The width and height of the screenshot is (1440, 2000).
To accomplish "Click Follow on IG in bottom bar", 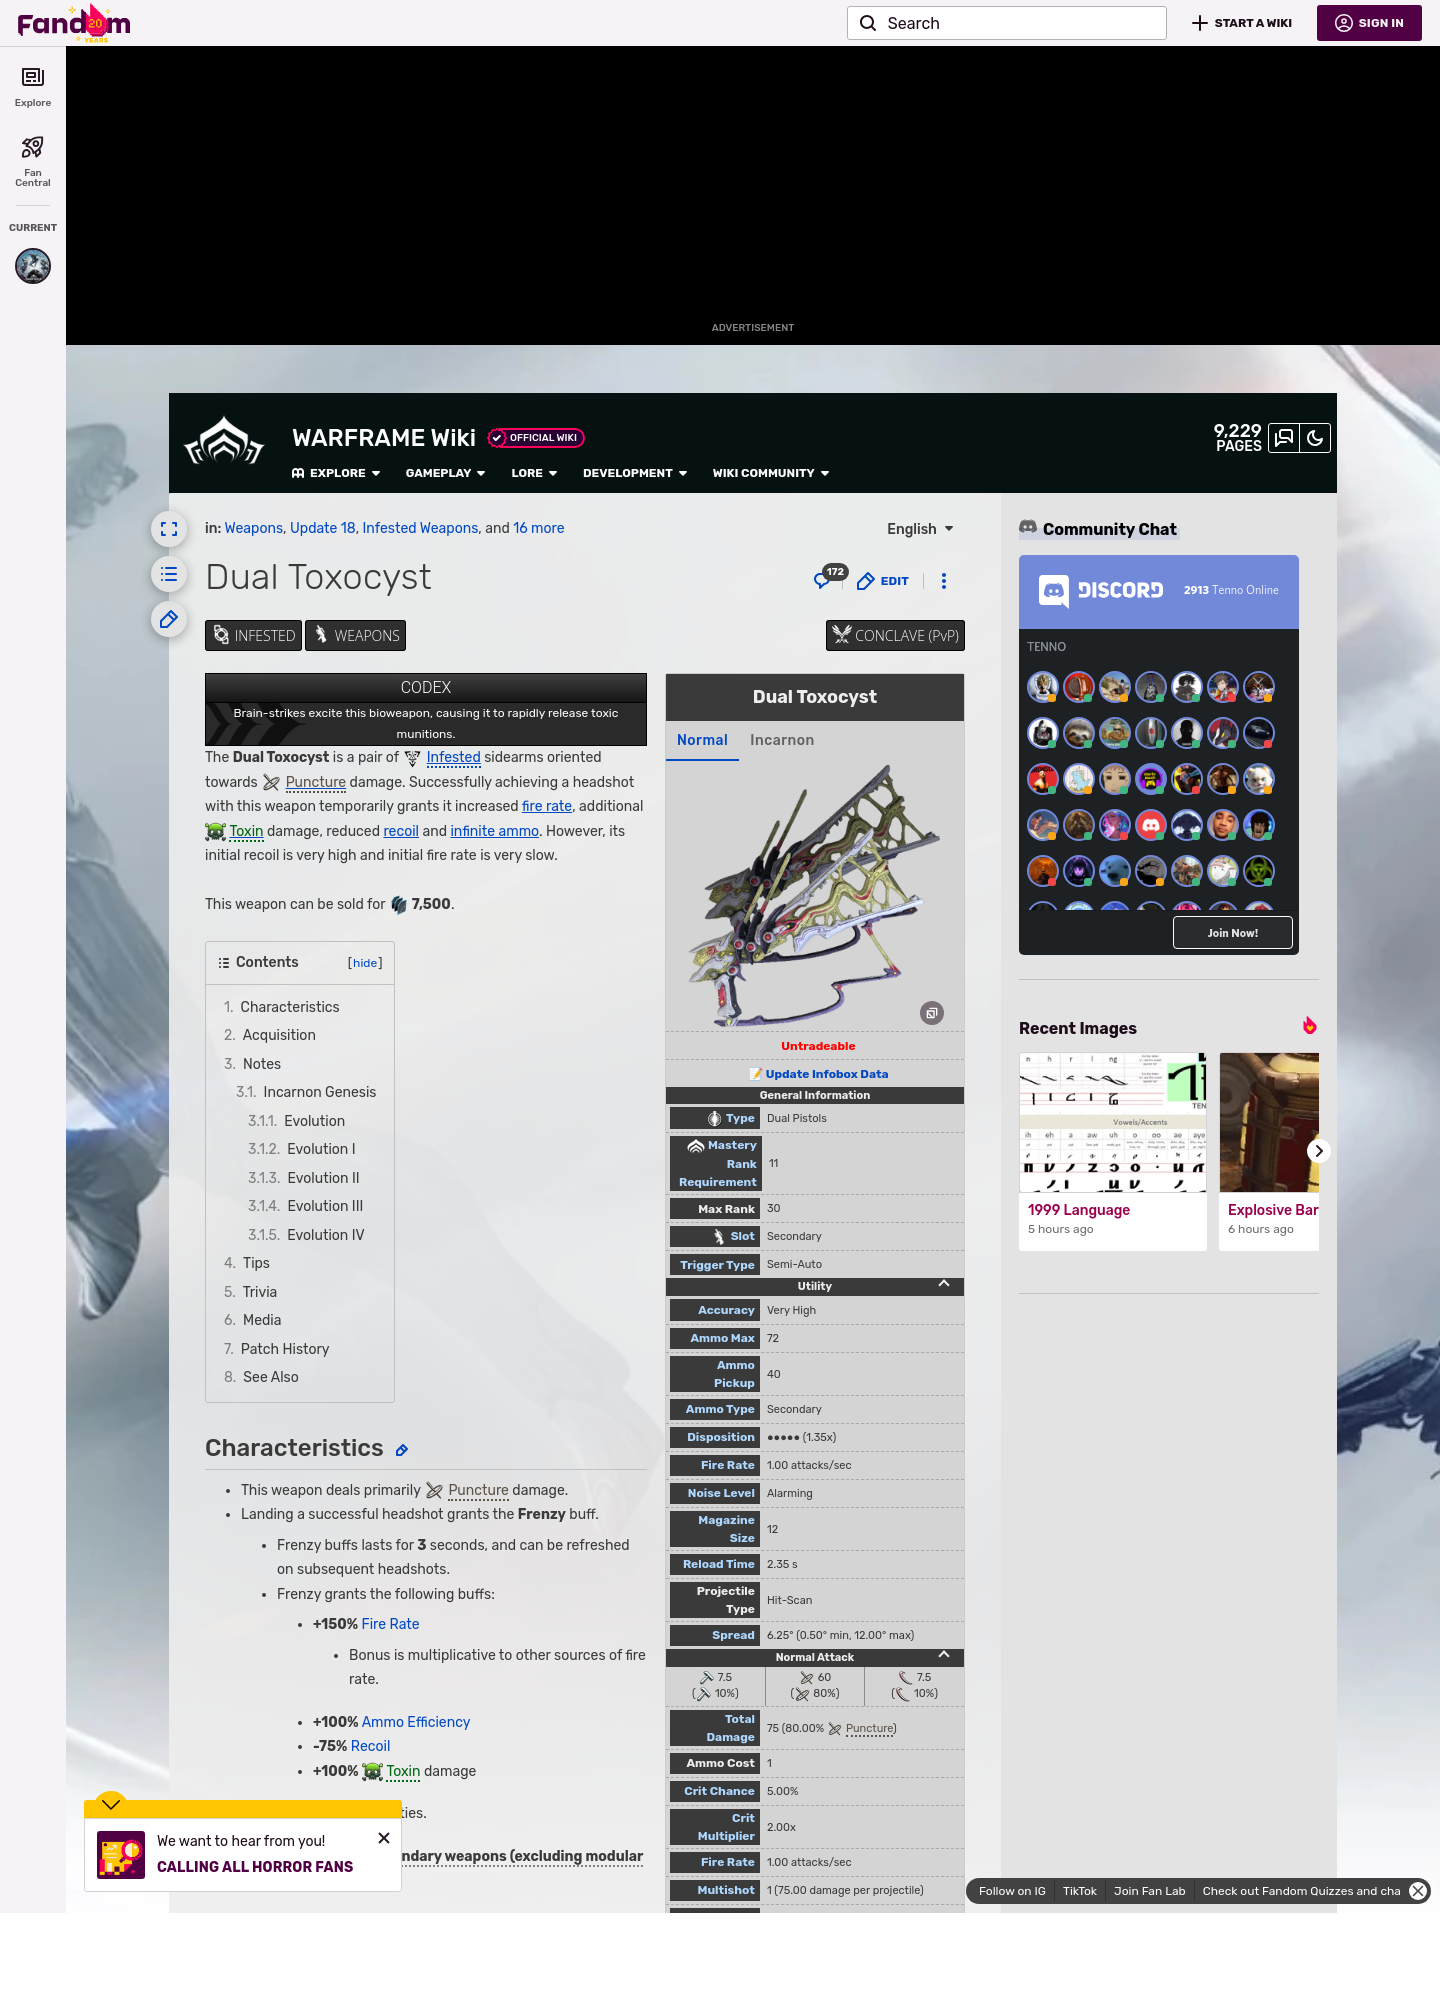I will pyautogui.click(x=1012, y=1891).
